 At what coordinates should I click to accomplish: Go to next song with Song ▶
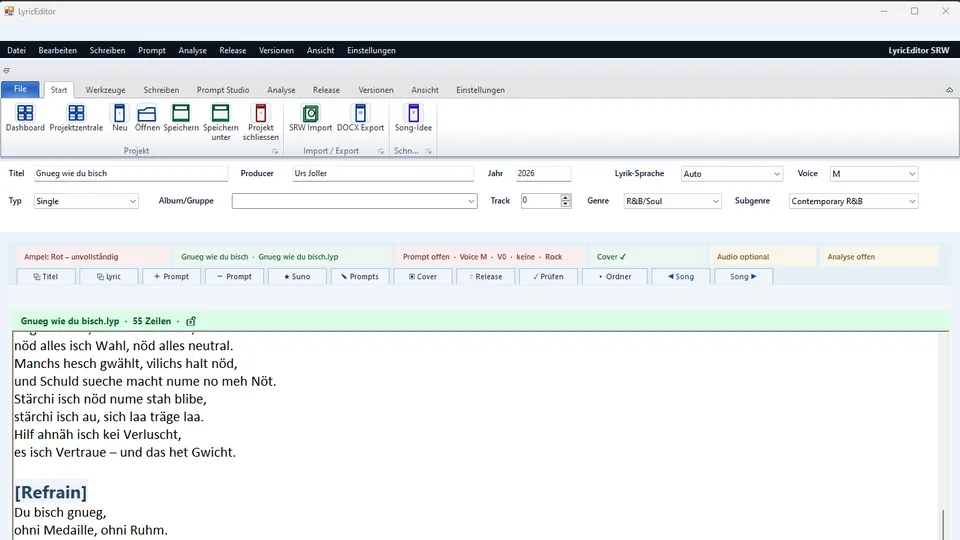point(743,277)
